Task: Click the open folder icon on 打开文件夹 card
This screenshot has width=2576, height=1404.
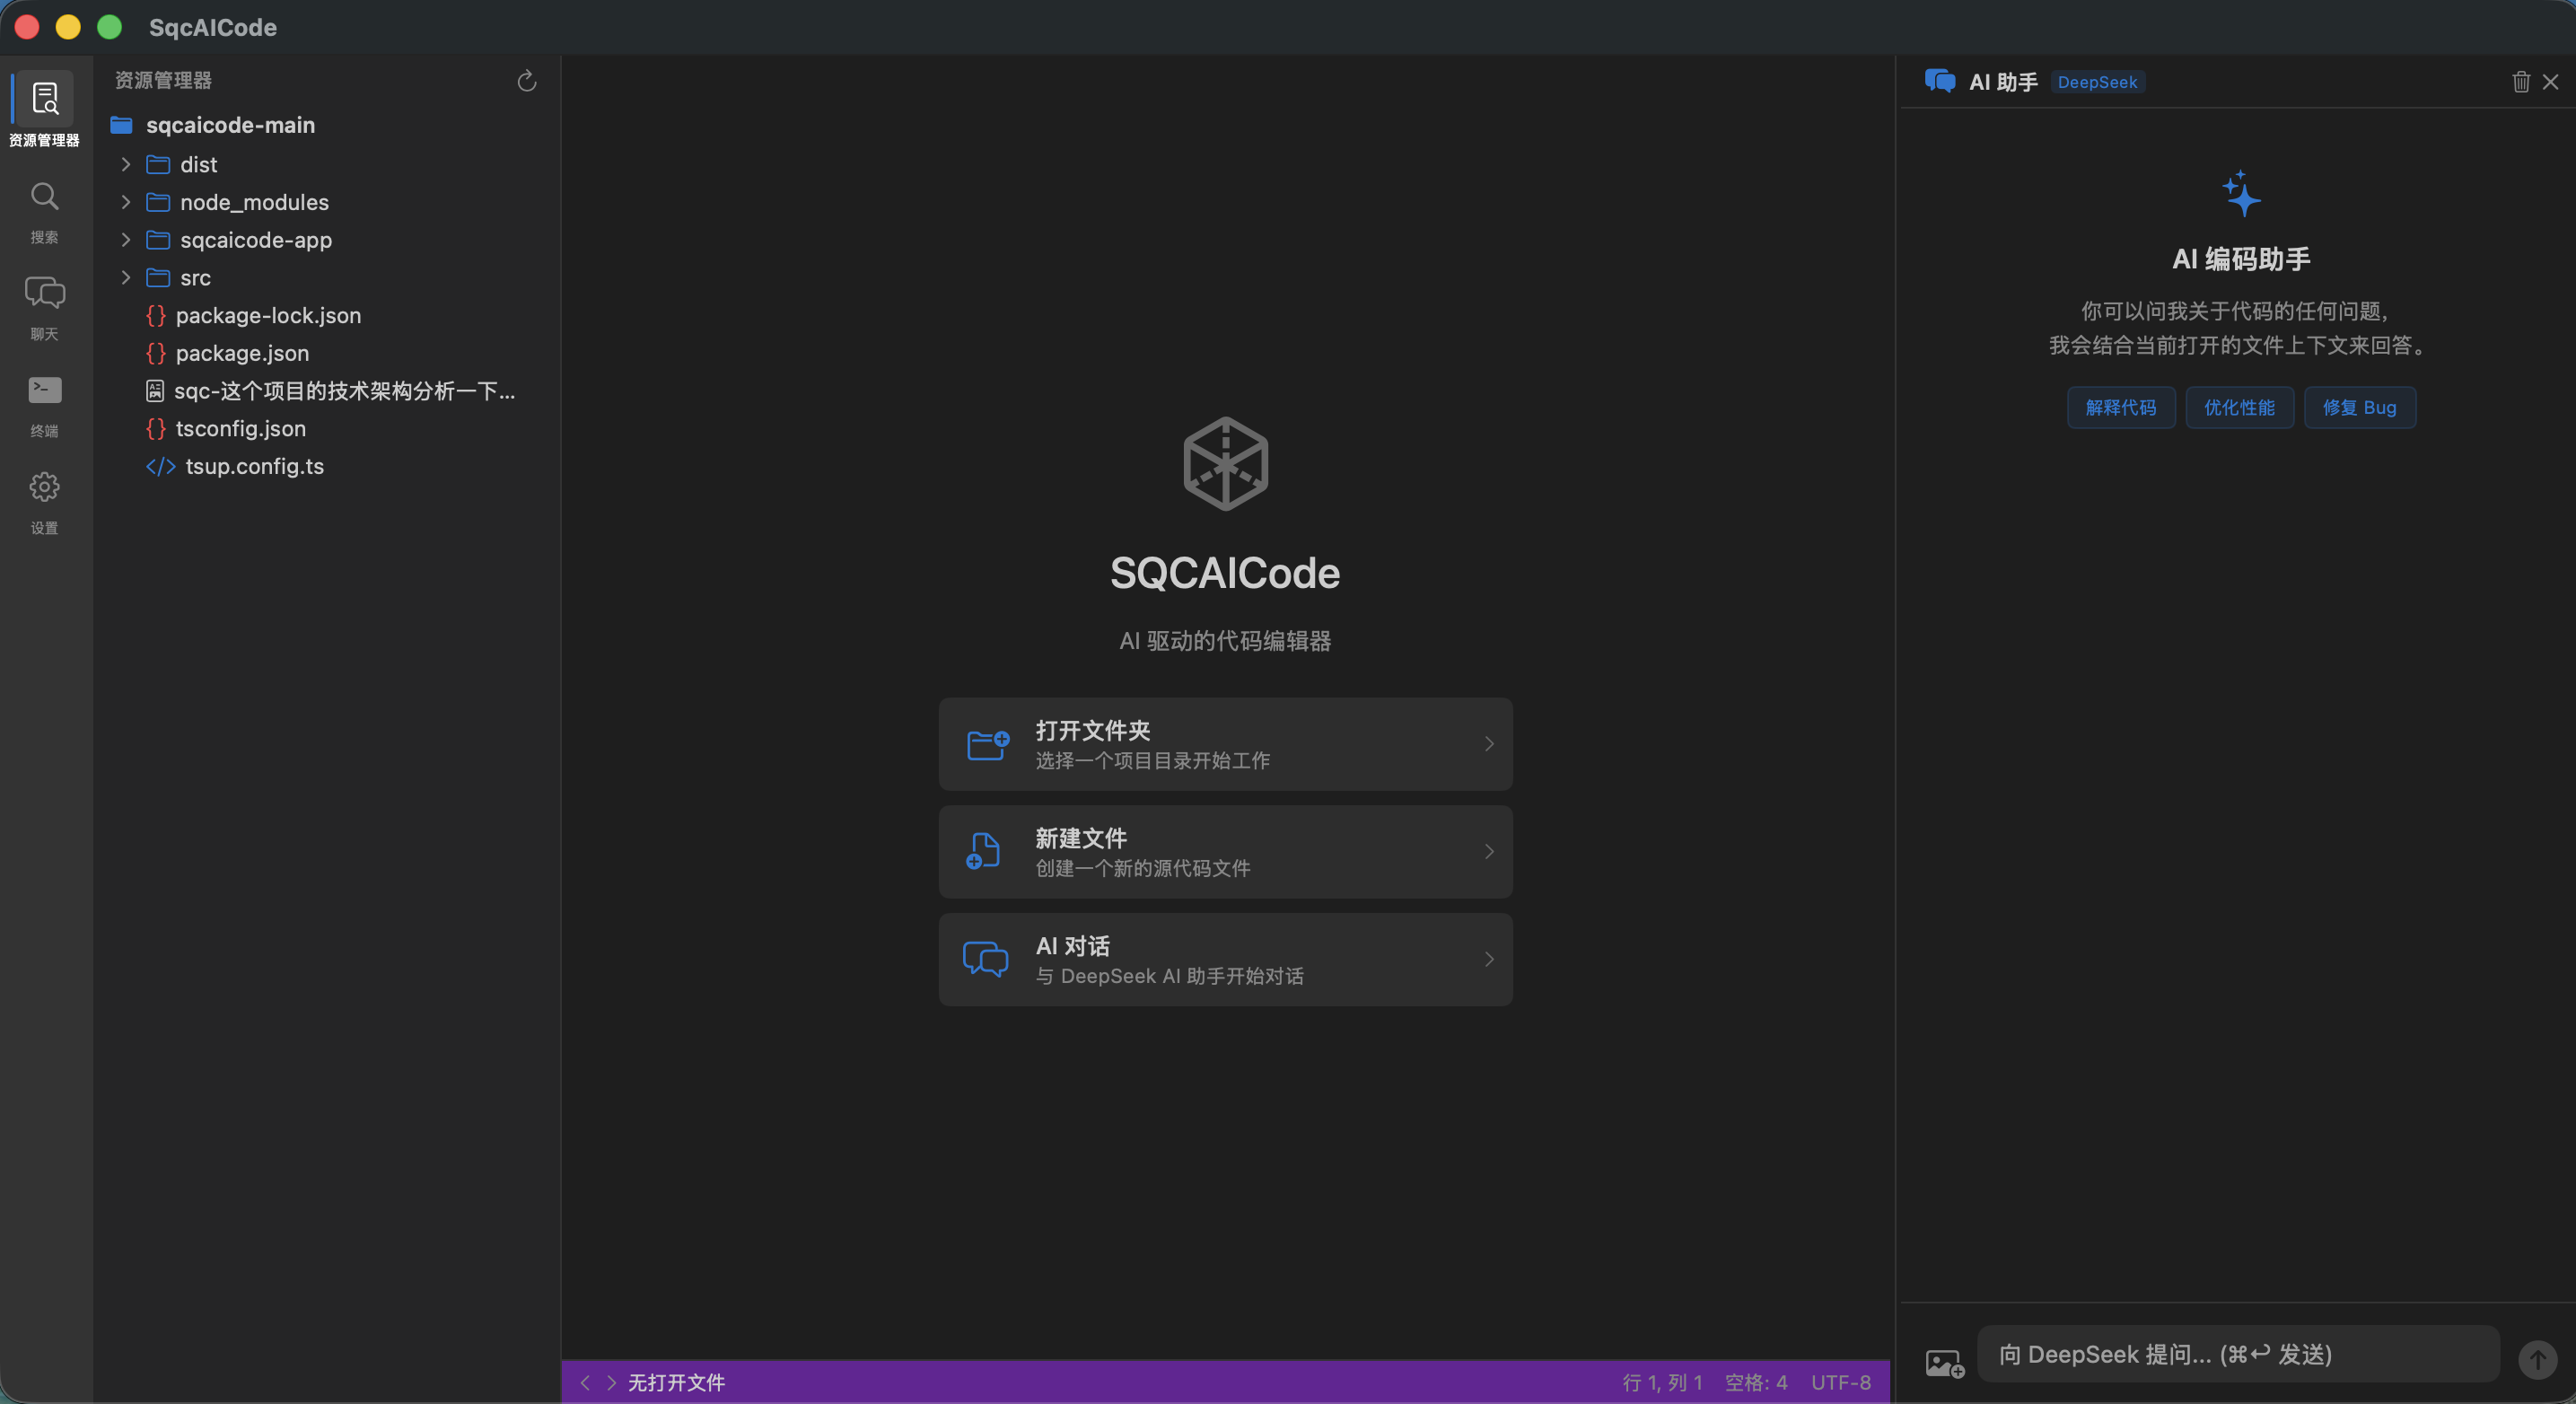Action: (x=987, y=744)
